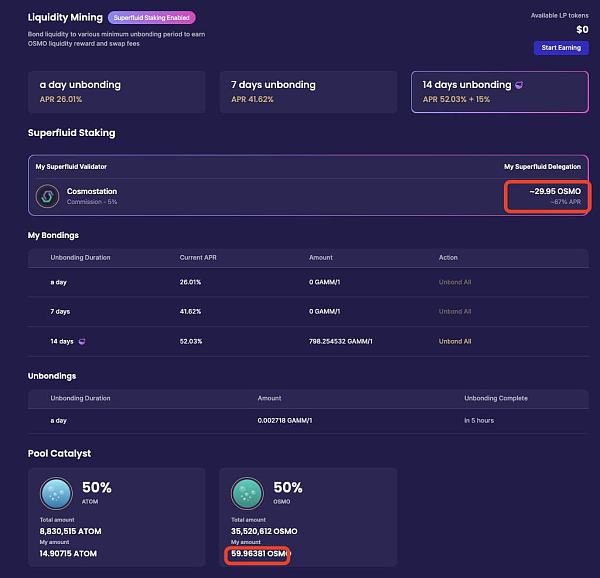600x578 pixels.
Task: Select the 7 days unbonding card
Action: (305, 92)
